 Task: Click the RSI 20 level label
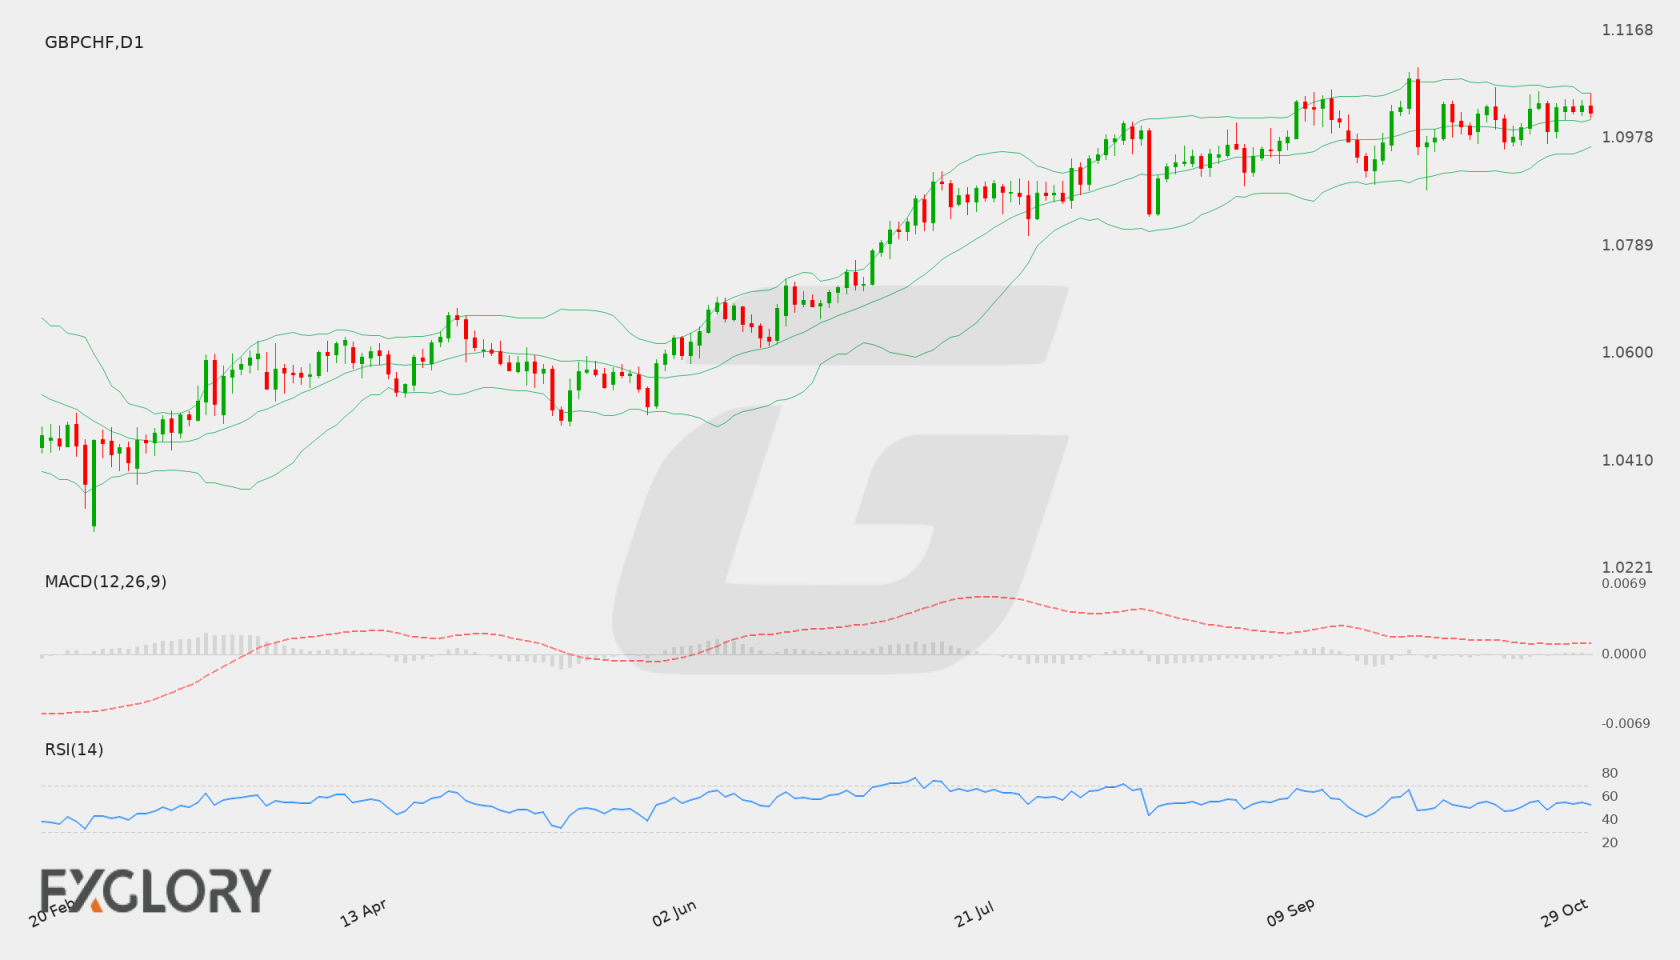(1610, 842)
